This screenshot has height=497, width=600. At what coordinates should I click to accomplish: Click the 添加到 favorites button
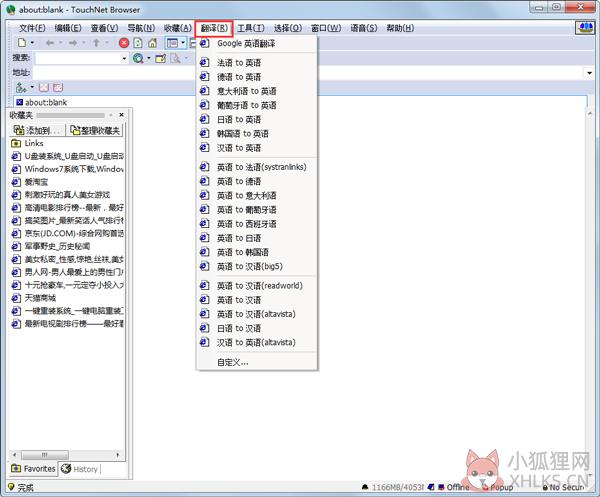pyautogui.click(x=37, y=130)
